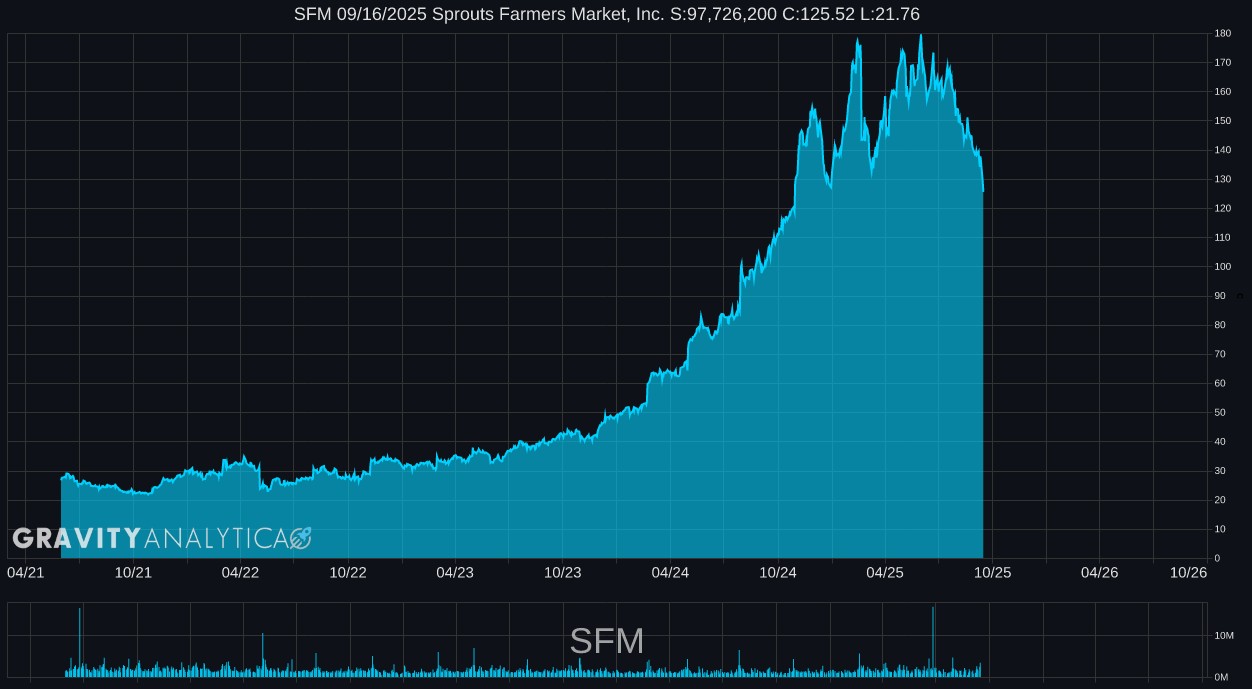The image size is (1252, 689).
Task: Select the "10/23" date label on the time axis
Action: (x=563, y=572)
